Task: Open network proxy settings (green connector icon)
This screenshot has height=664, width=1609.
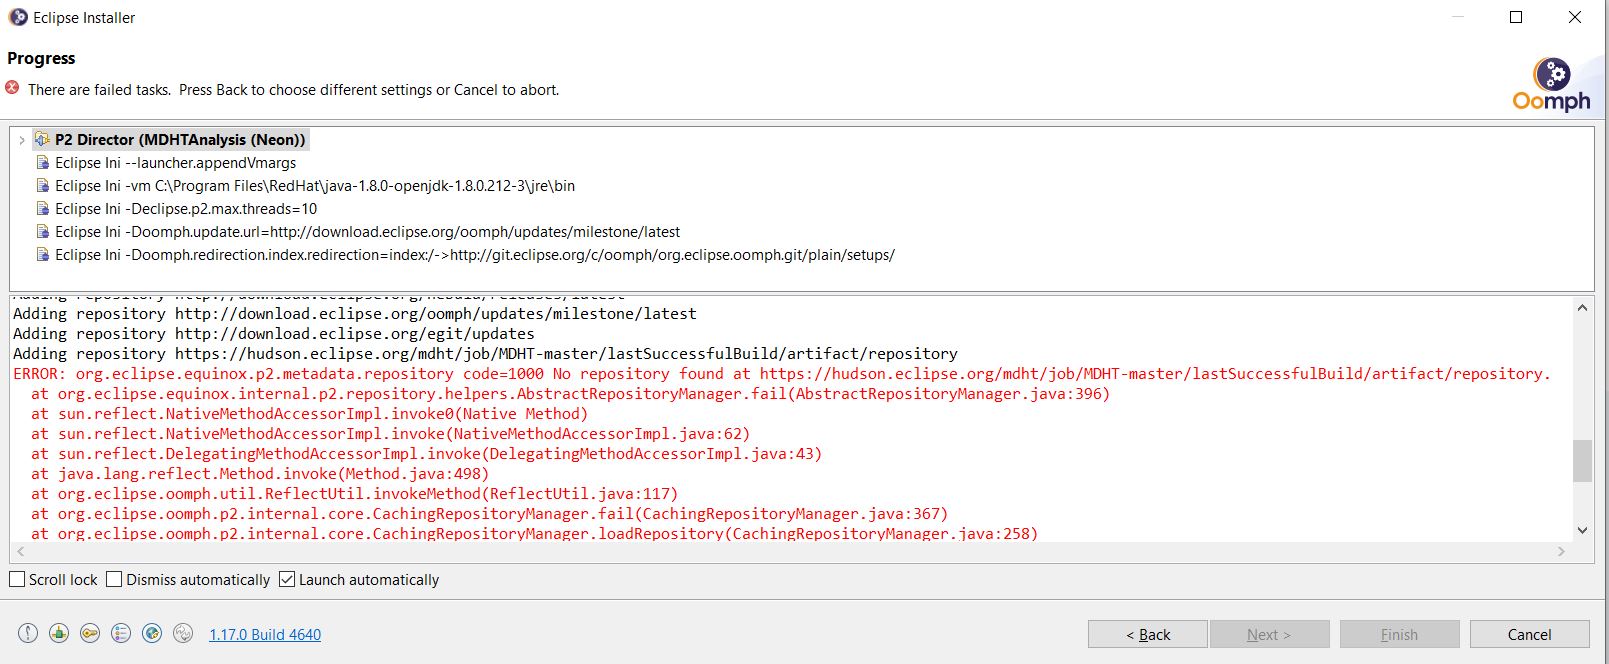Action: pos(59,633)
